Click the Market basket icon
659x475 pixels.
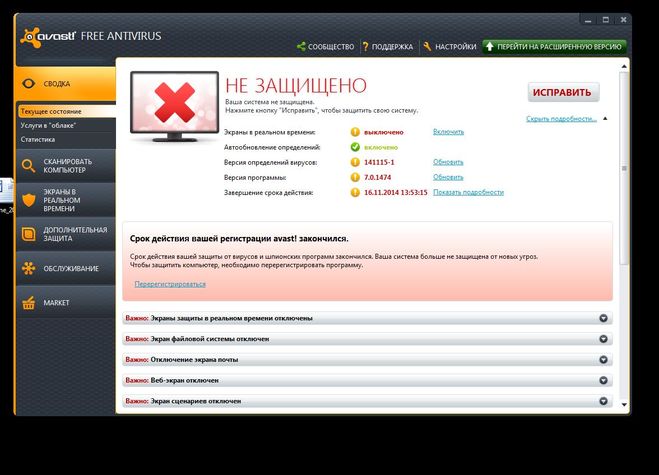pyautogui.click(x=29, y=303)
